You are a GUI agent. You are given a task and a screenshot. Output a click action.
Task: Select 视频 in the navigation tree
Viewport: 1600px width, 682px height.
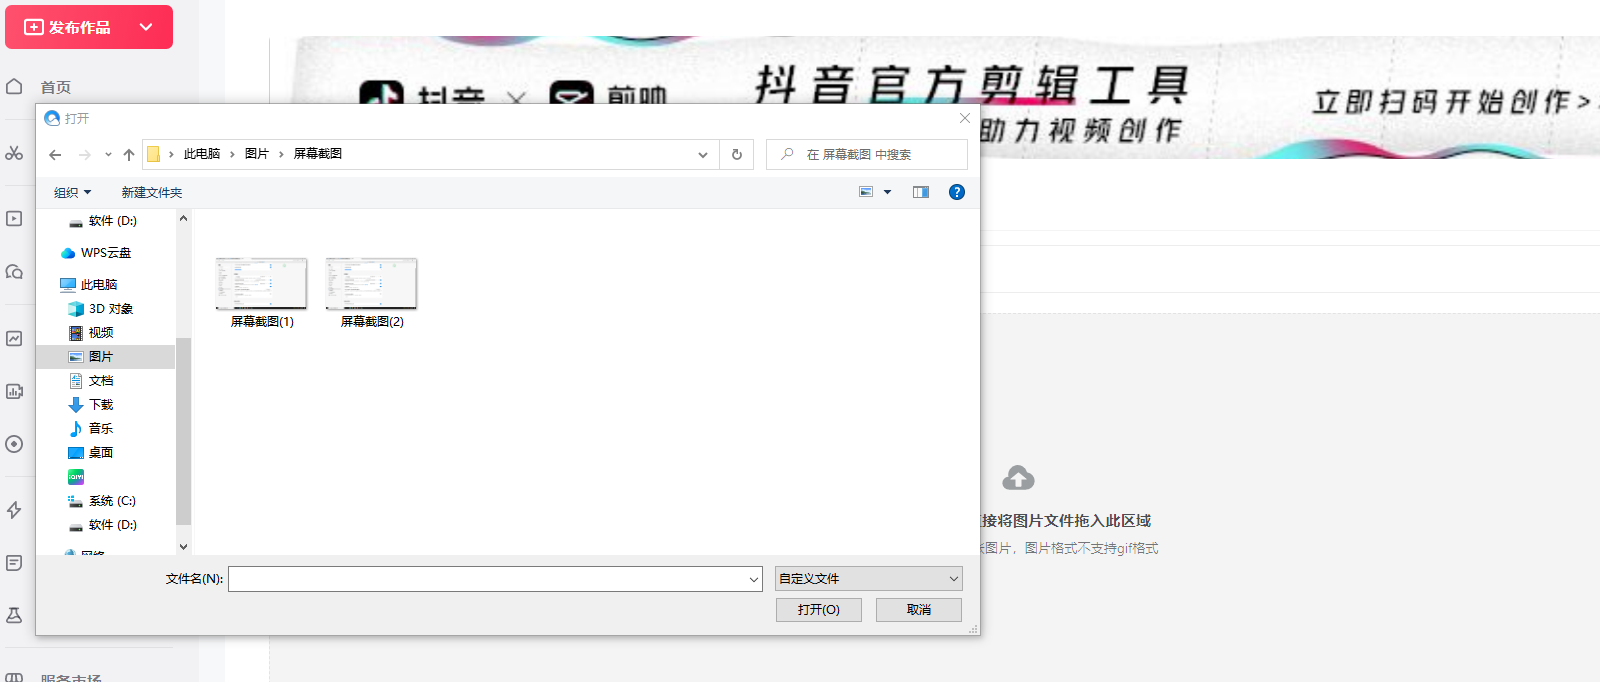(x=101, y=332)
